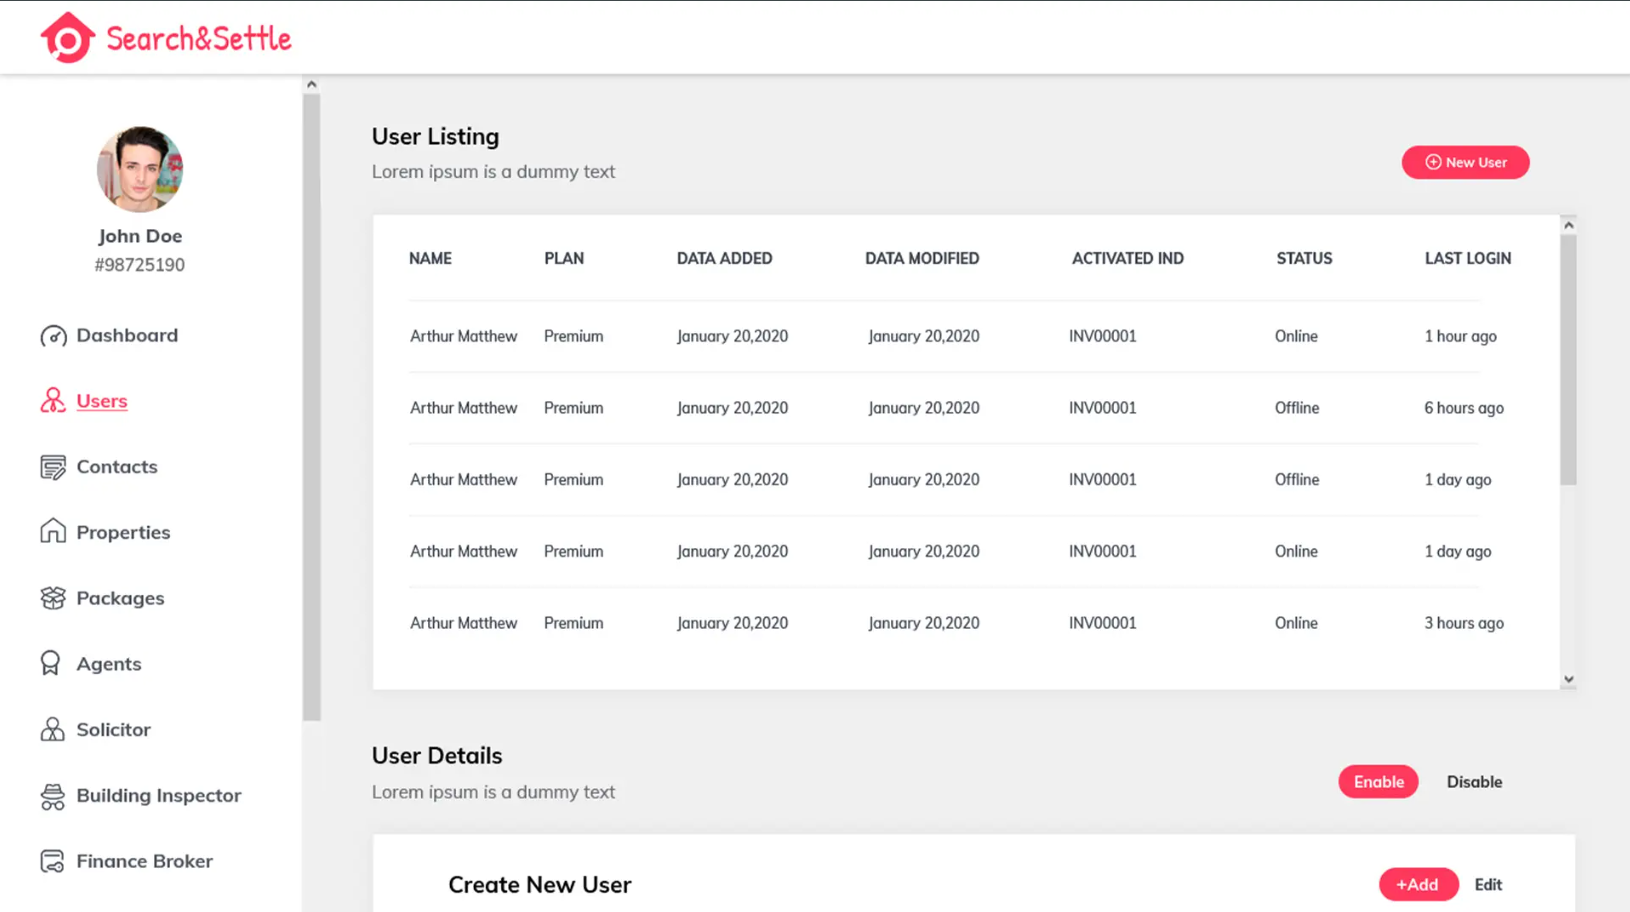Click sidebar scroll up arrow
Screen dimensions: 1630x912
[312, 85]
